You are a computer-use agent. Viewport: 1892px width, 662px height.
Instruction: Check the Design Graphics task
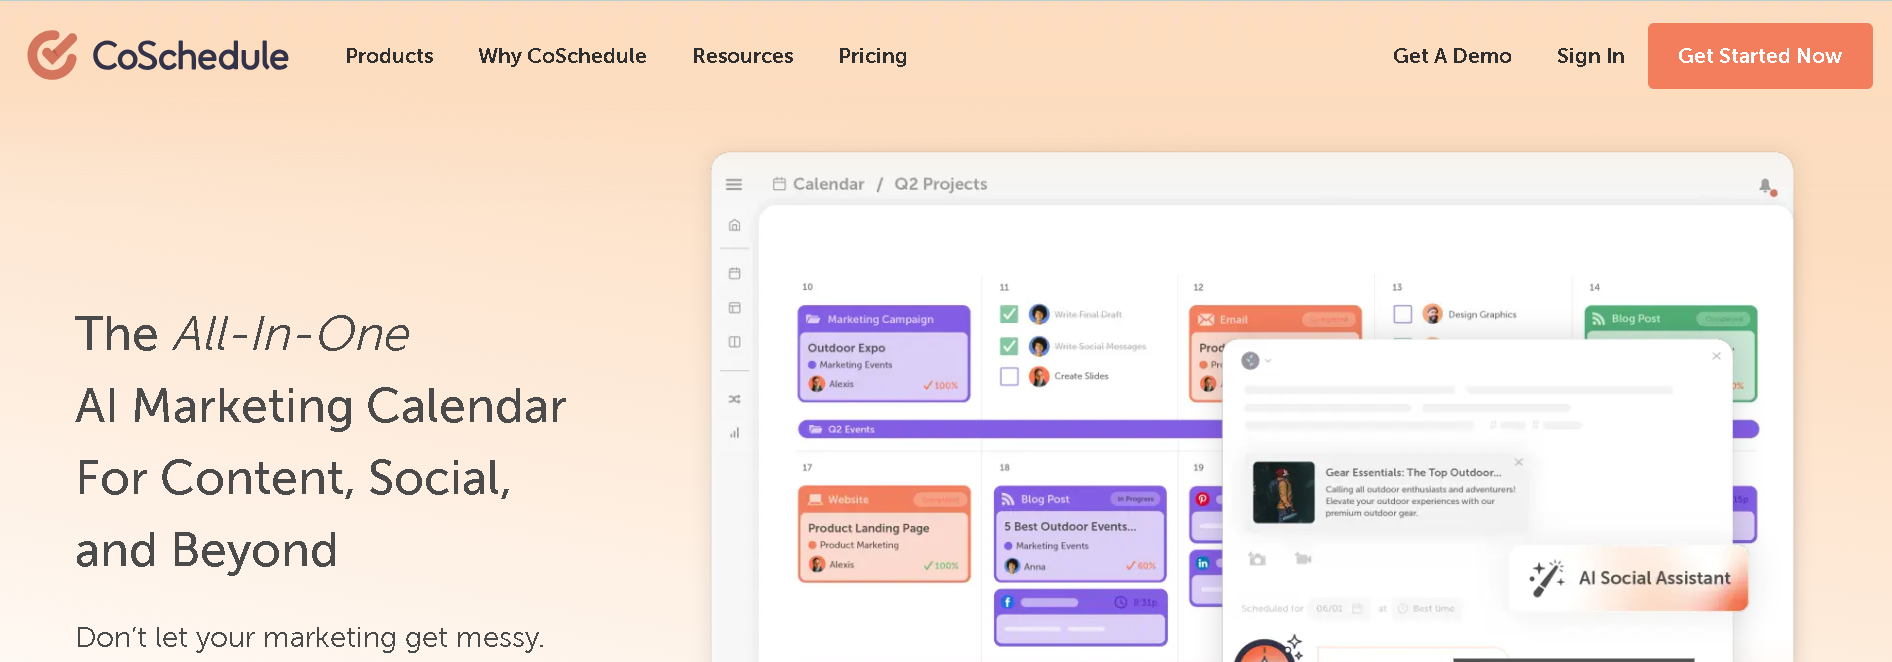click(1402, 314)
